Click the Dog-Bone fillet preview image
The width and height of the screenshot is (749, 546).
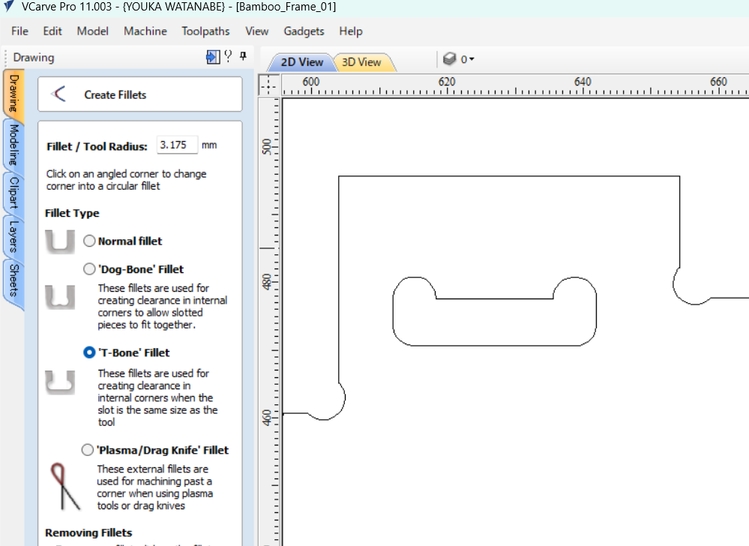tap(60, 297)
